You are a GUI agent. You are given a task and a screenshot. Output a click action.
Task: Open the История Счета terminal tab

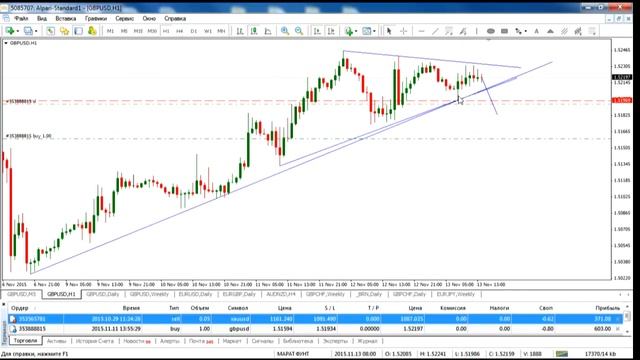tap(95, 341)
